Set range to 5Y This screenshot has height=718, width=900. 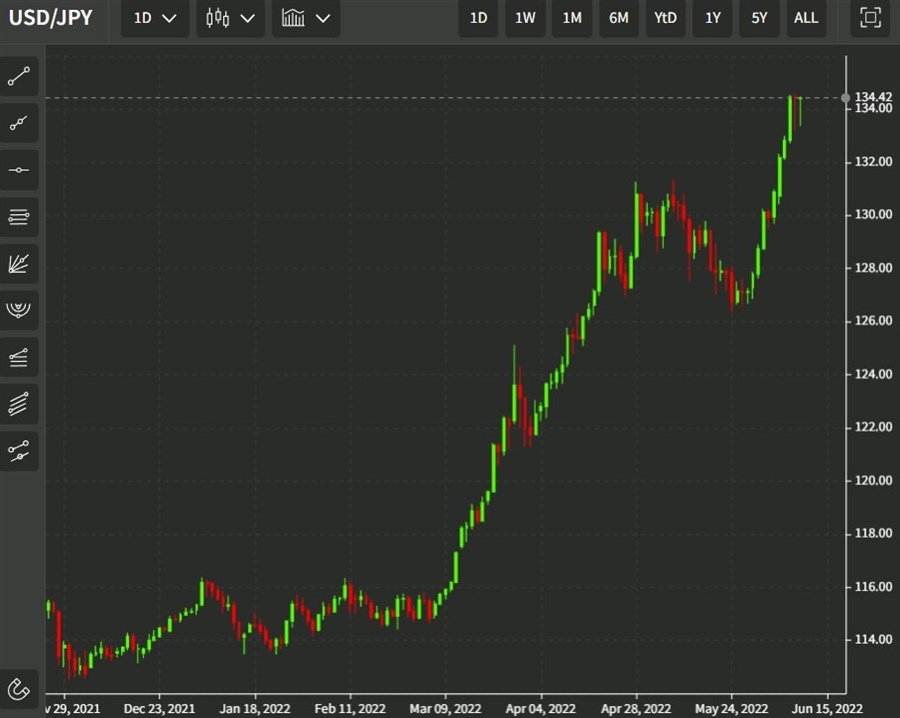759,18
